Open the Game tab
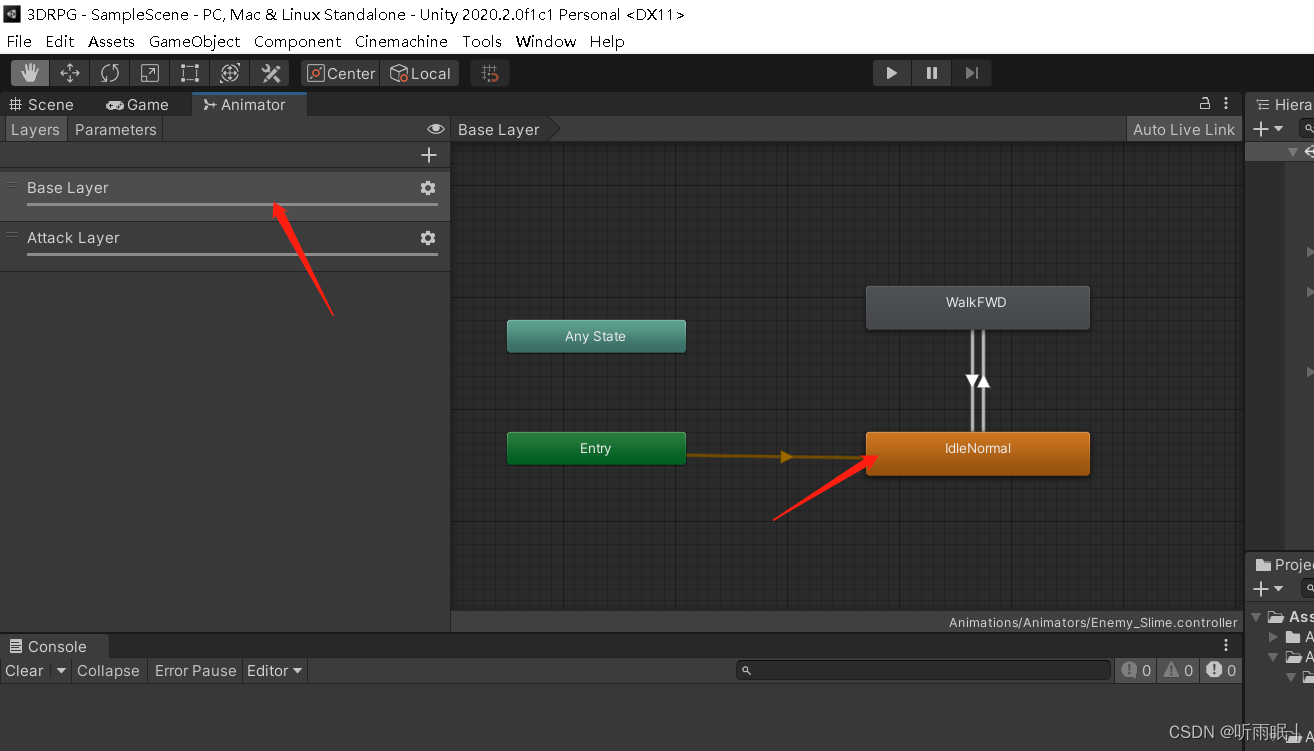 tap(137, 105)
